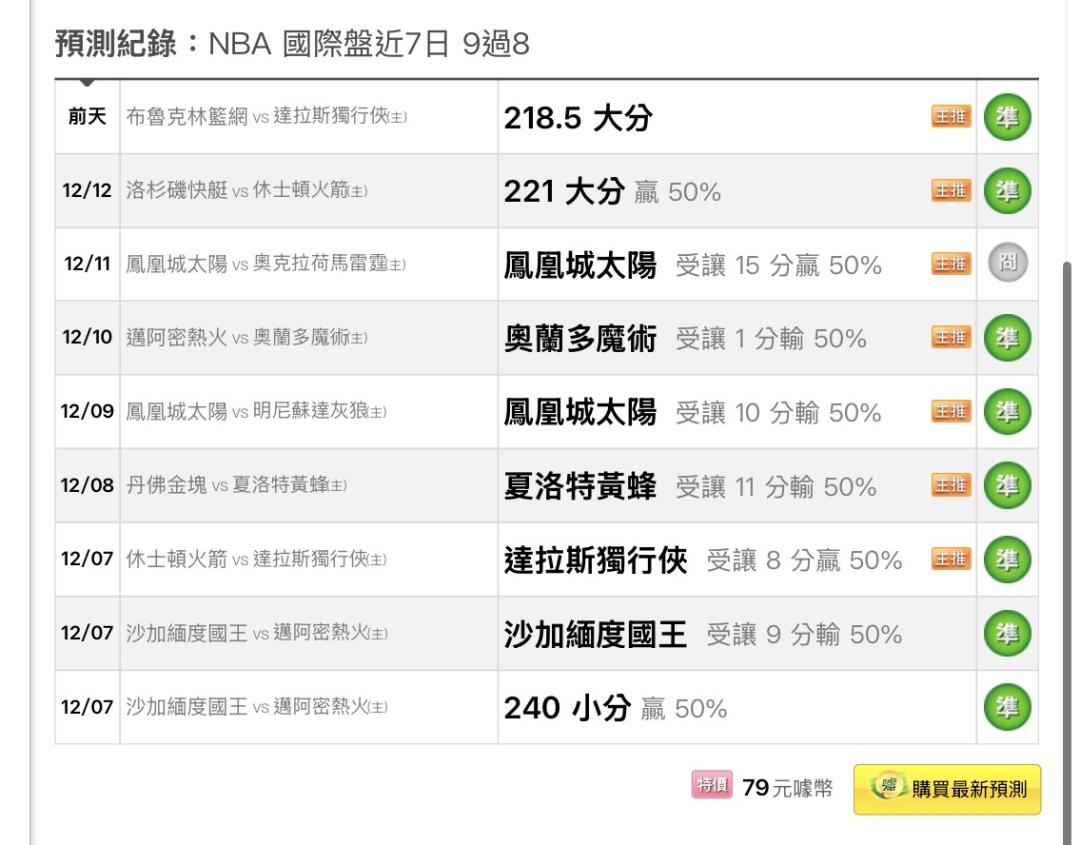This screenshot has width=1080, height=845.
Task: Click the 購買最新預測 button
Action: 946,789
